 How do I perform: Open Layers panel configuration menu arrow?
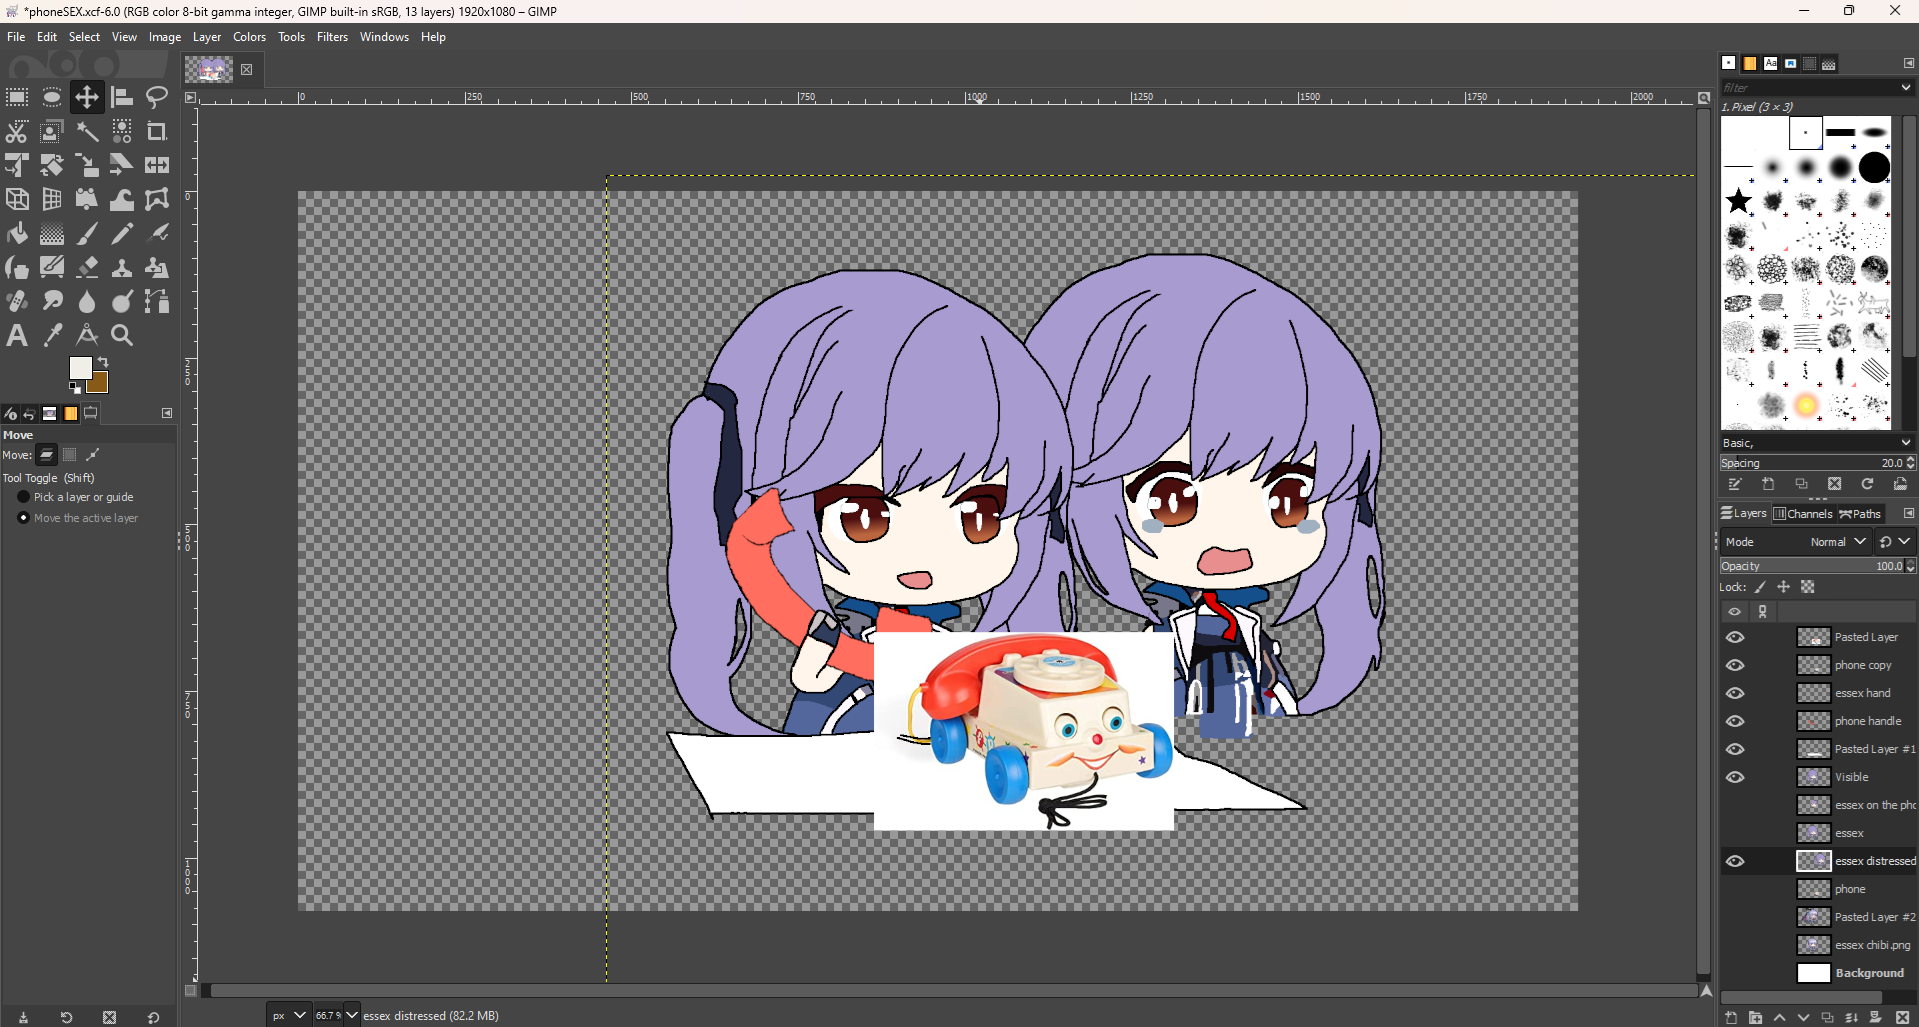click(x=1908, y=513)
